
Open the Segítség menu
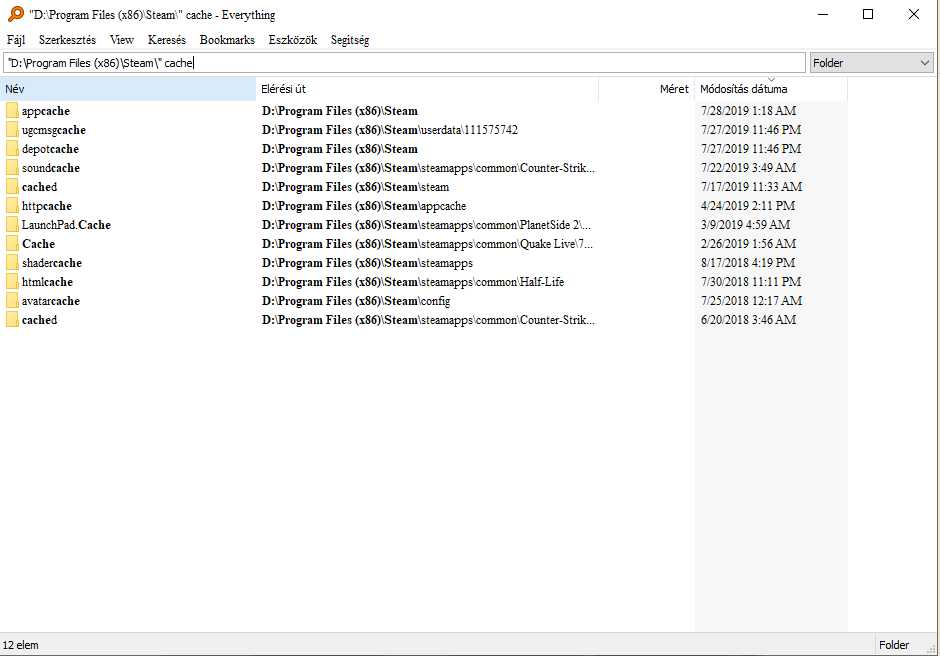click(x=350, y=40)
